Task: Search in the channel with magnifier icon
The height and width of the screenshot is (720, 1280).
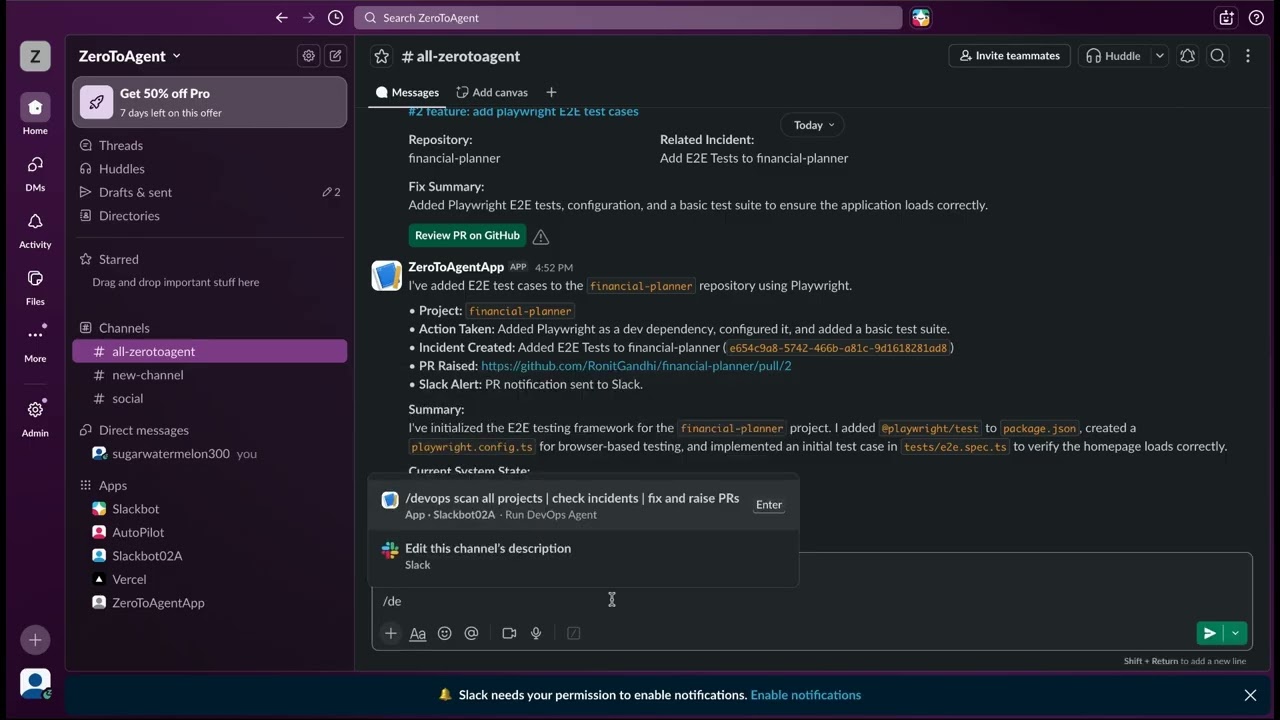Action: click(x=1218, y=56)
